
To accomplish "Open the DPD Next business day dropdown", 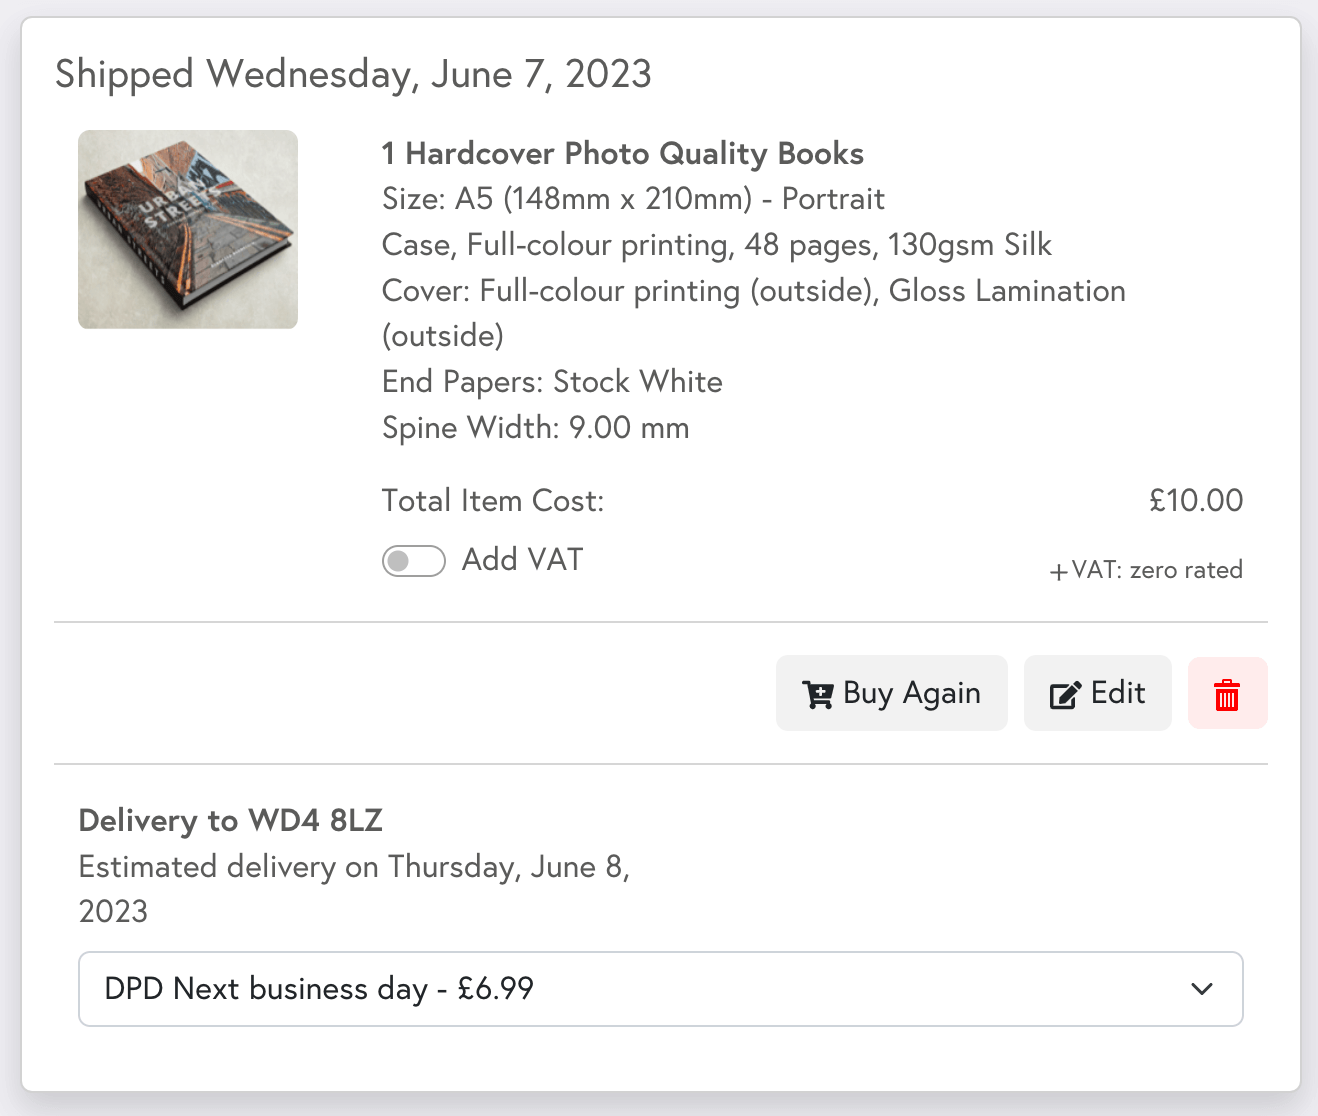I will 660,989.
